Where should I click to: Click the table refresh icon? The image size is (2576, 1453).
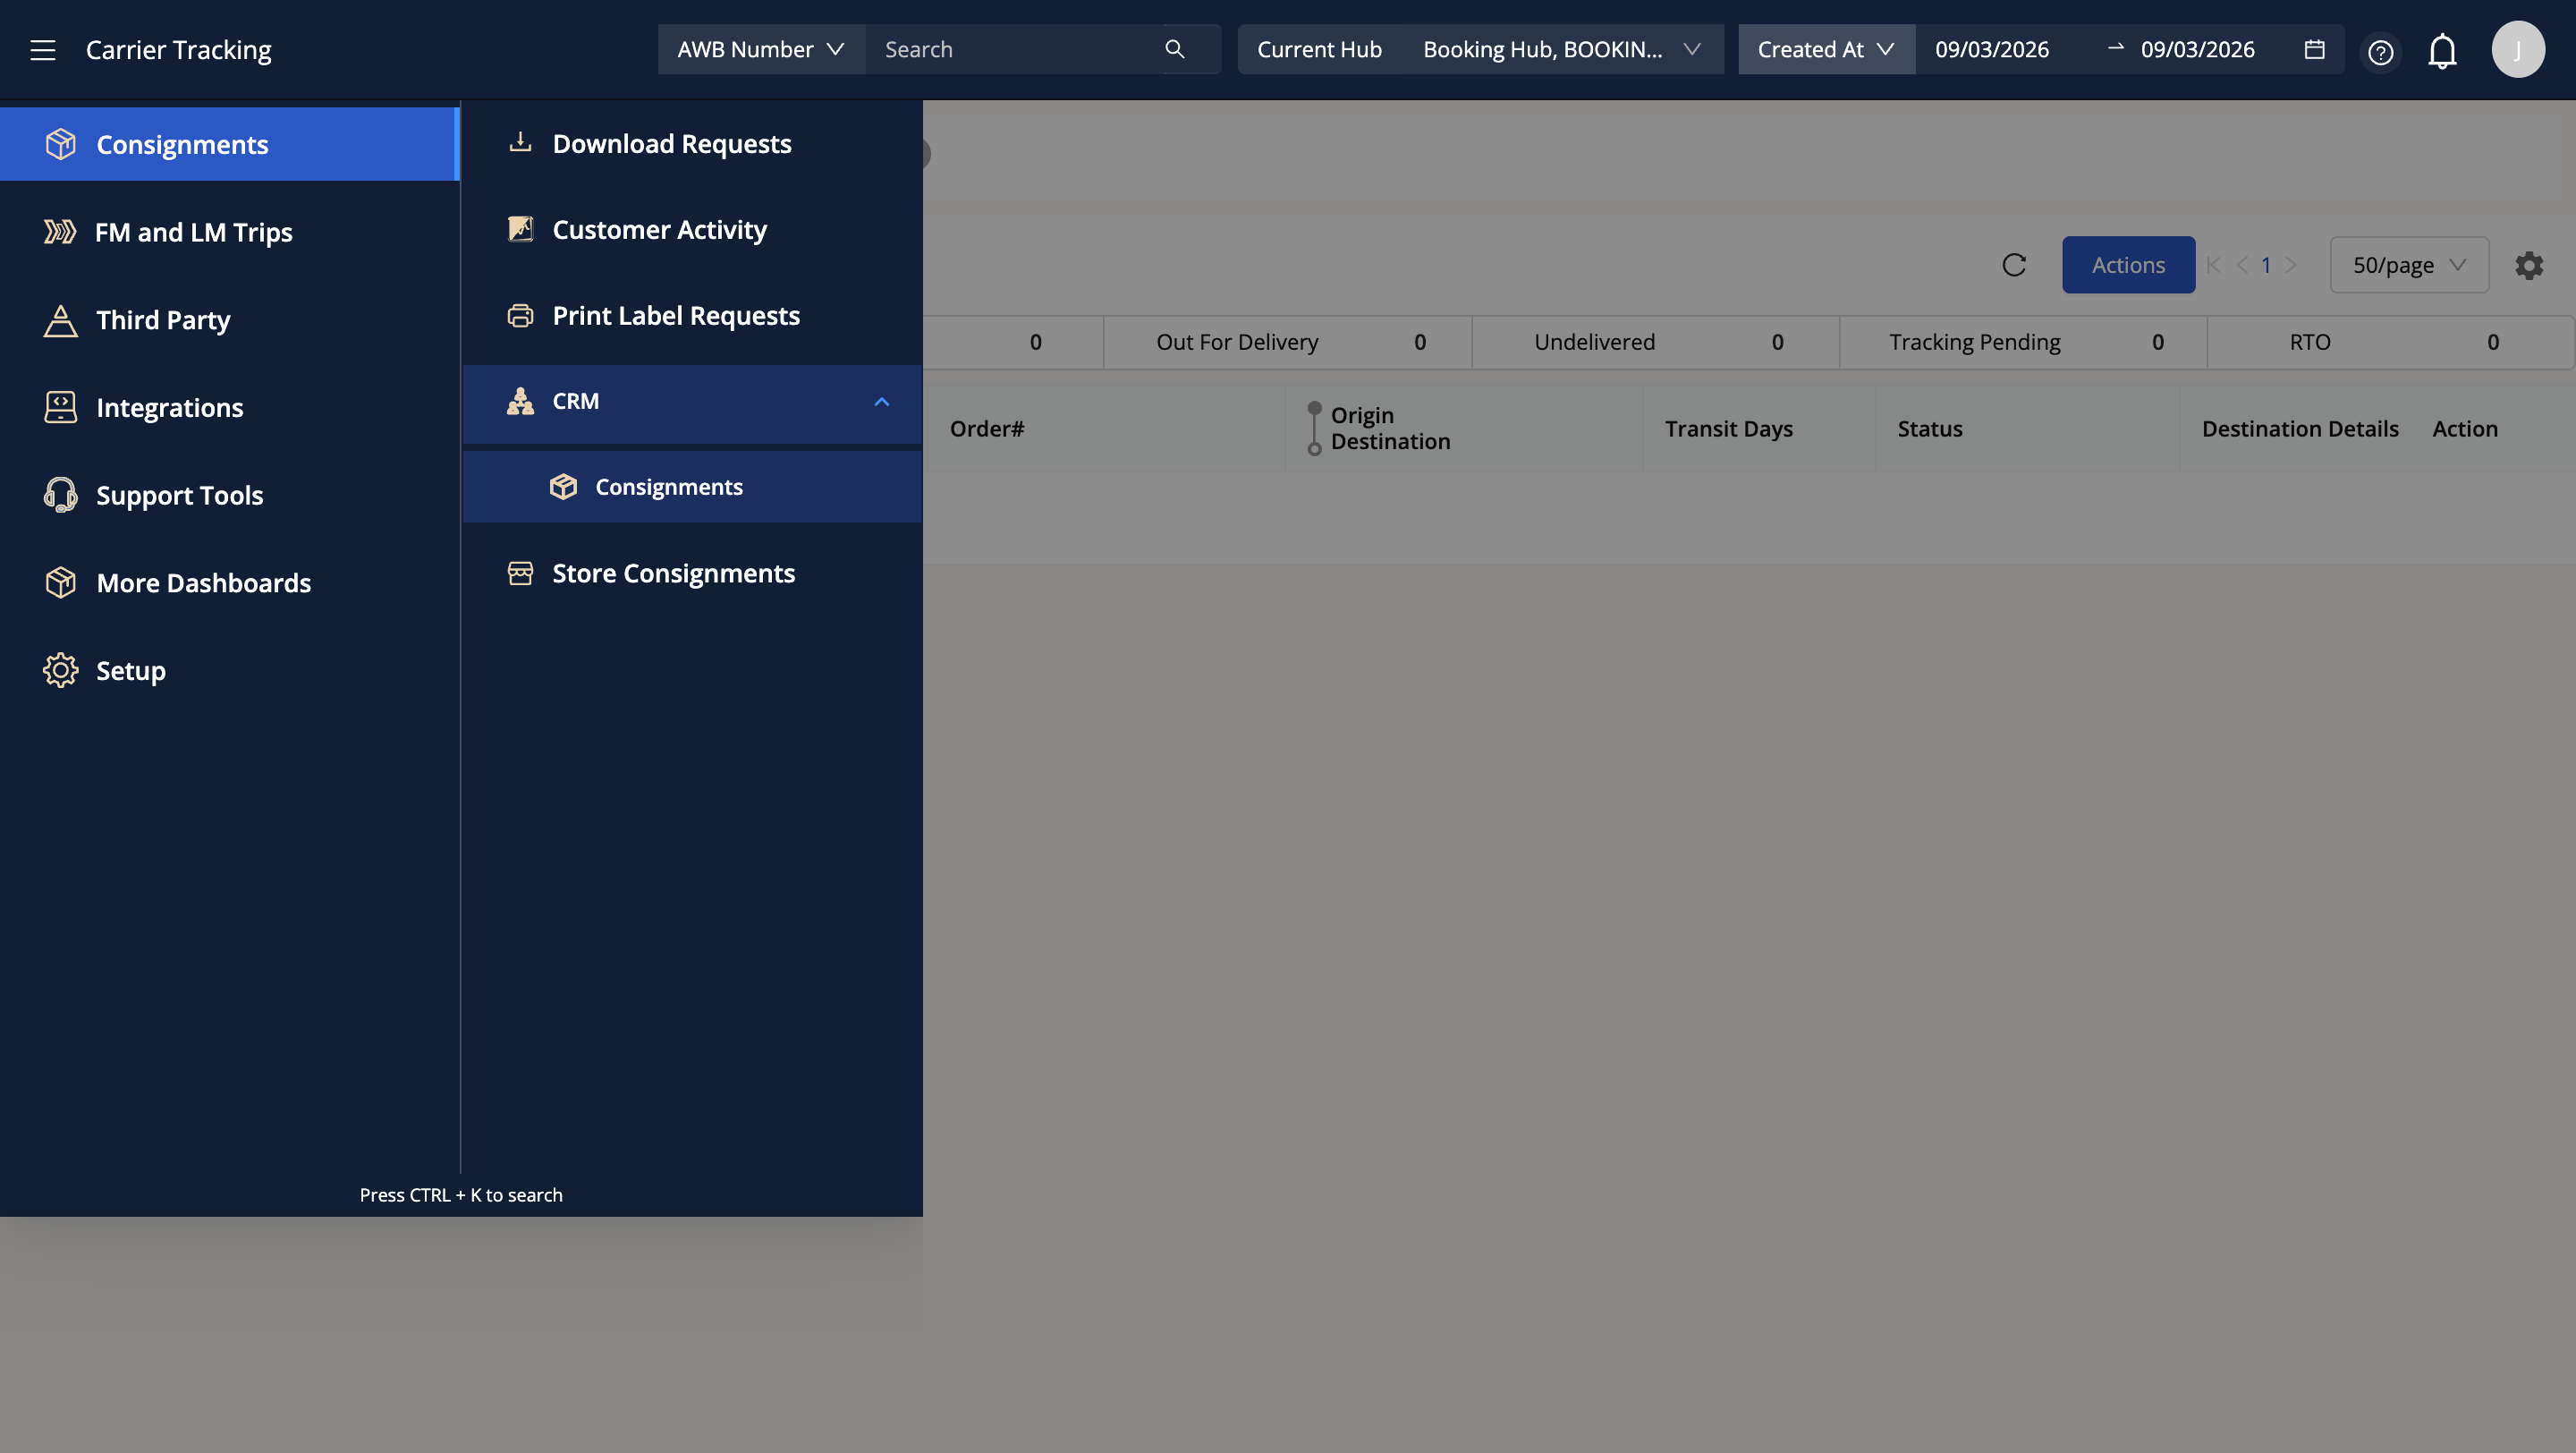pos(2014,265)
